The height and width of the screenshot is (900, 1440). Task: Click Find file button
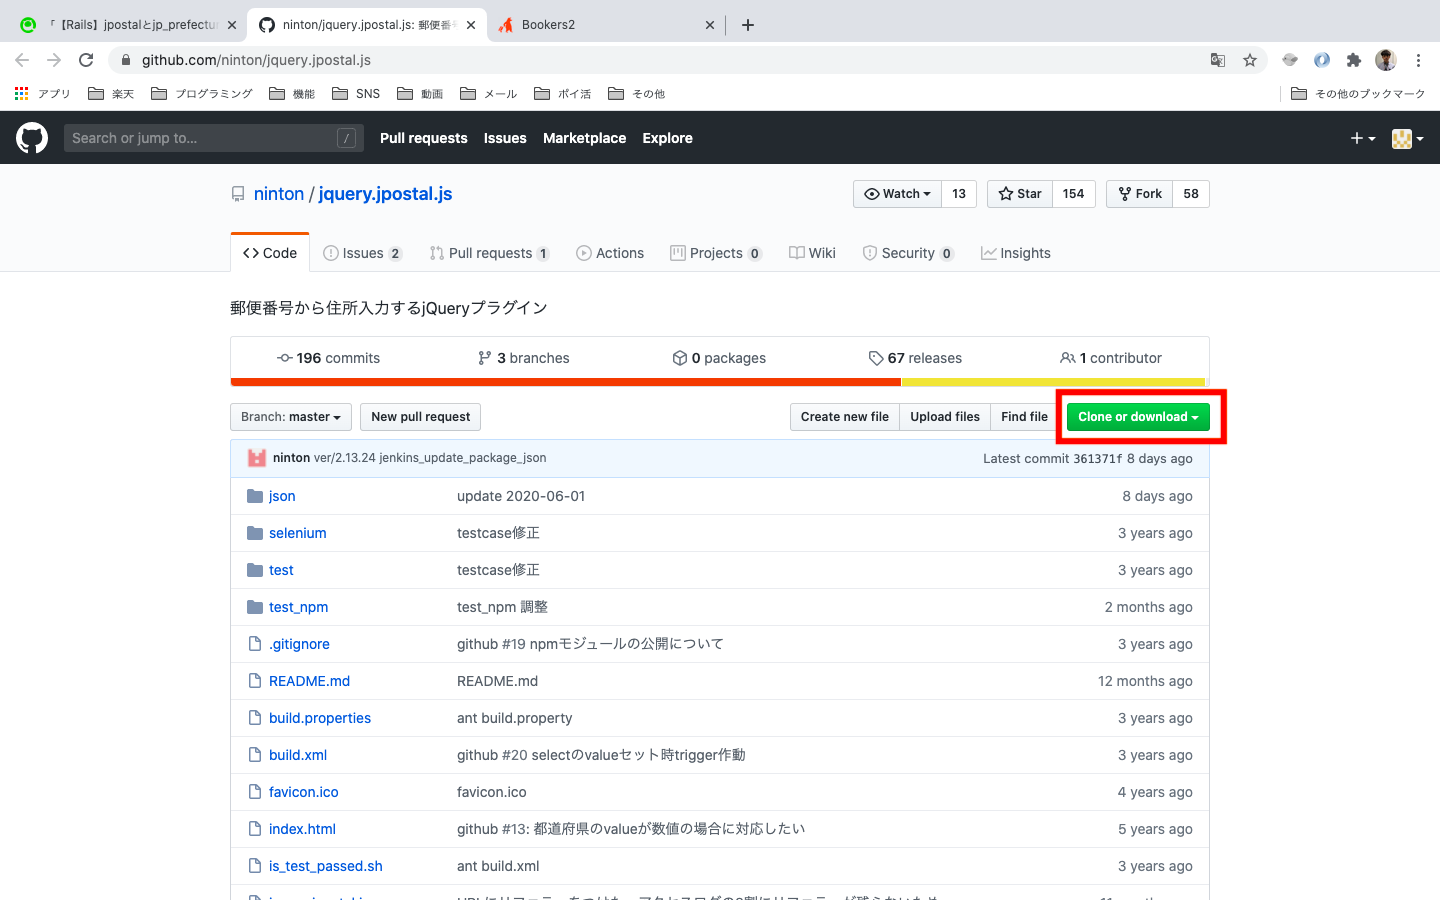(x=1024, y=417)
